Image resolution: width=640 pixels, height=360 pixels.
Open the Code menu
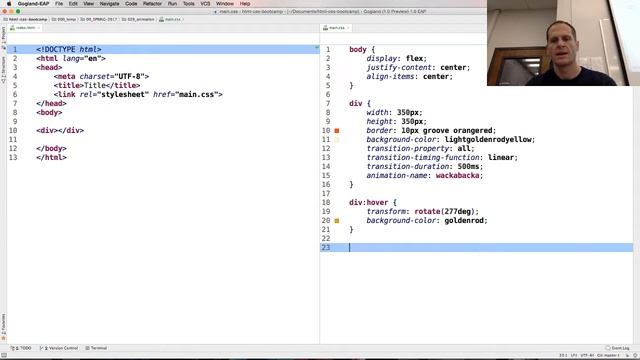[x=131, y=4]
